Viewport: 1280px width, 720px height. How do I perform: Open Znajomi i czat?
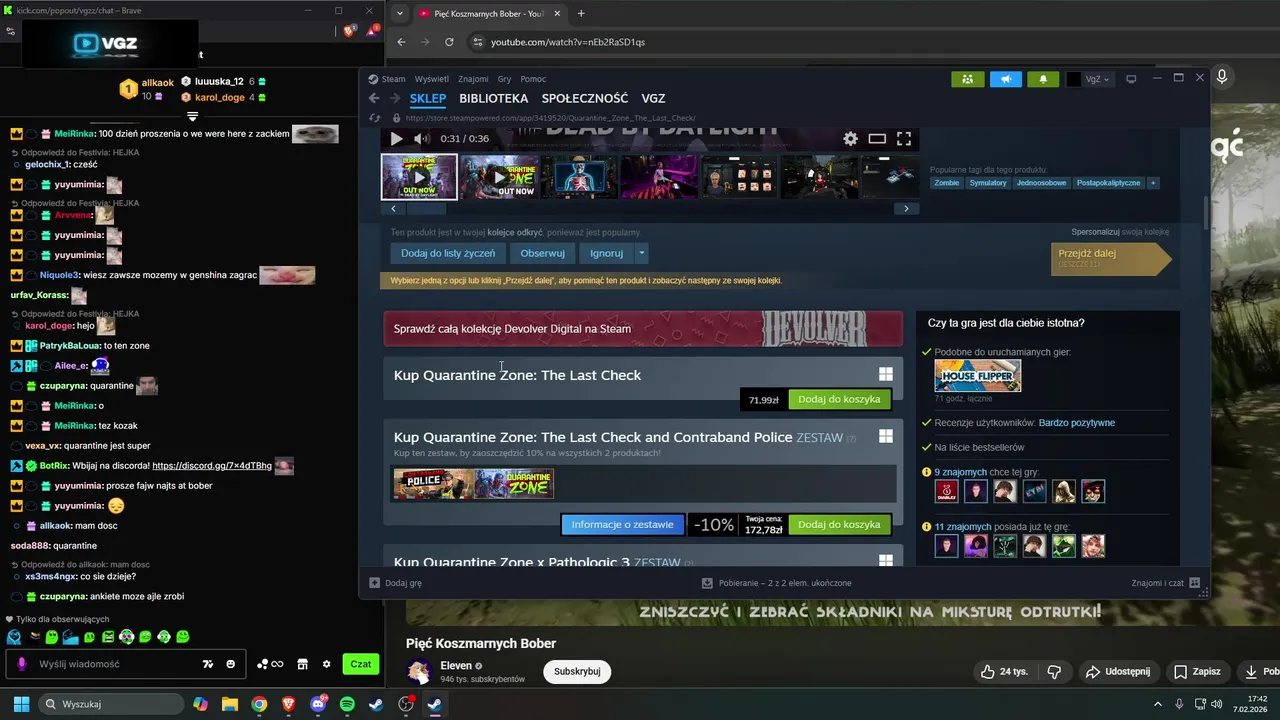(1164, 583)
